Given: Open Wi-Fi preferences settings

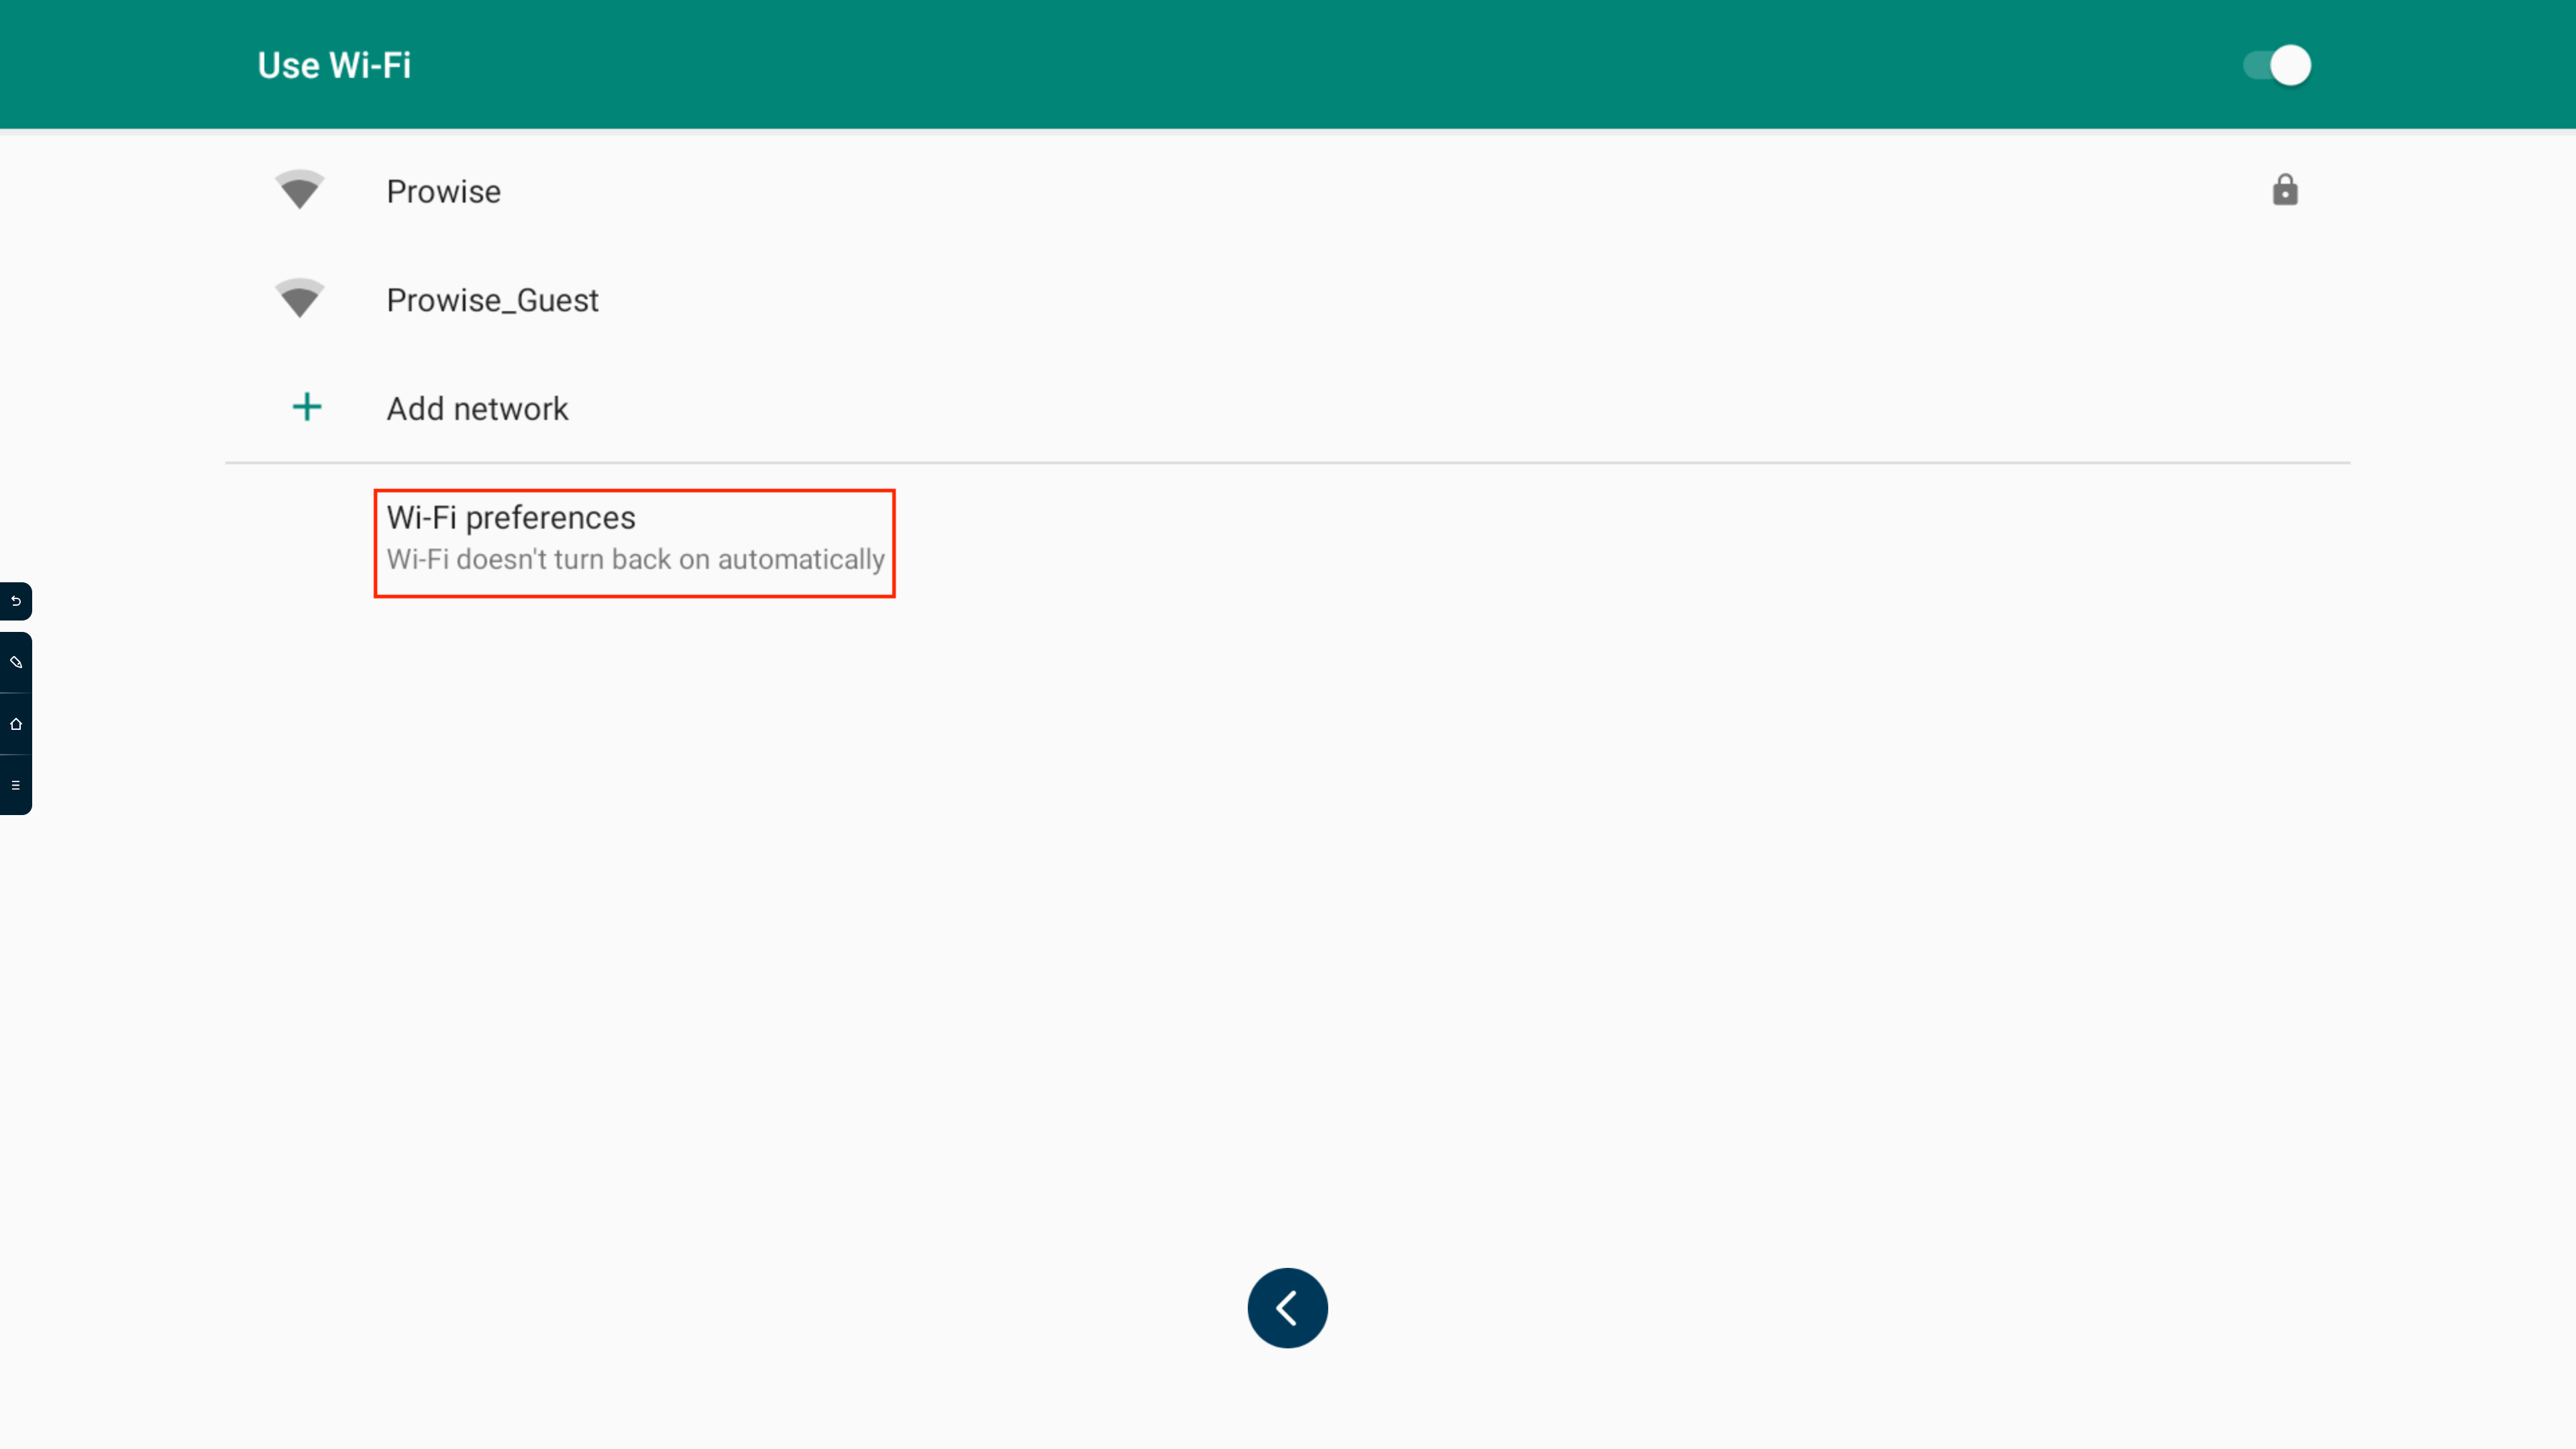Looking at the screenshot, I should [634, 540].
